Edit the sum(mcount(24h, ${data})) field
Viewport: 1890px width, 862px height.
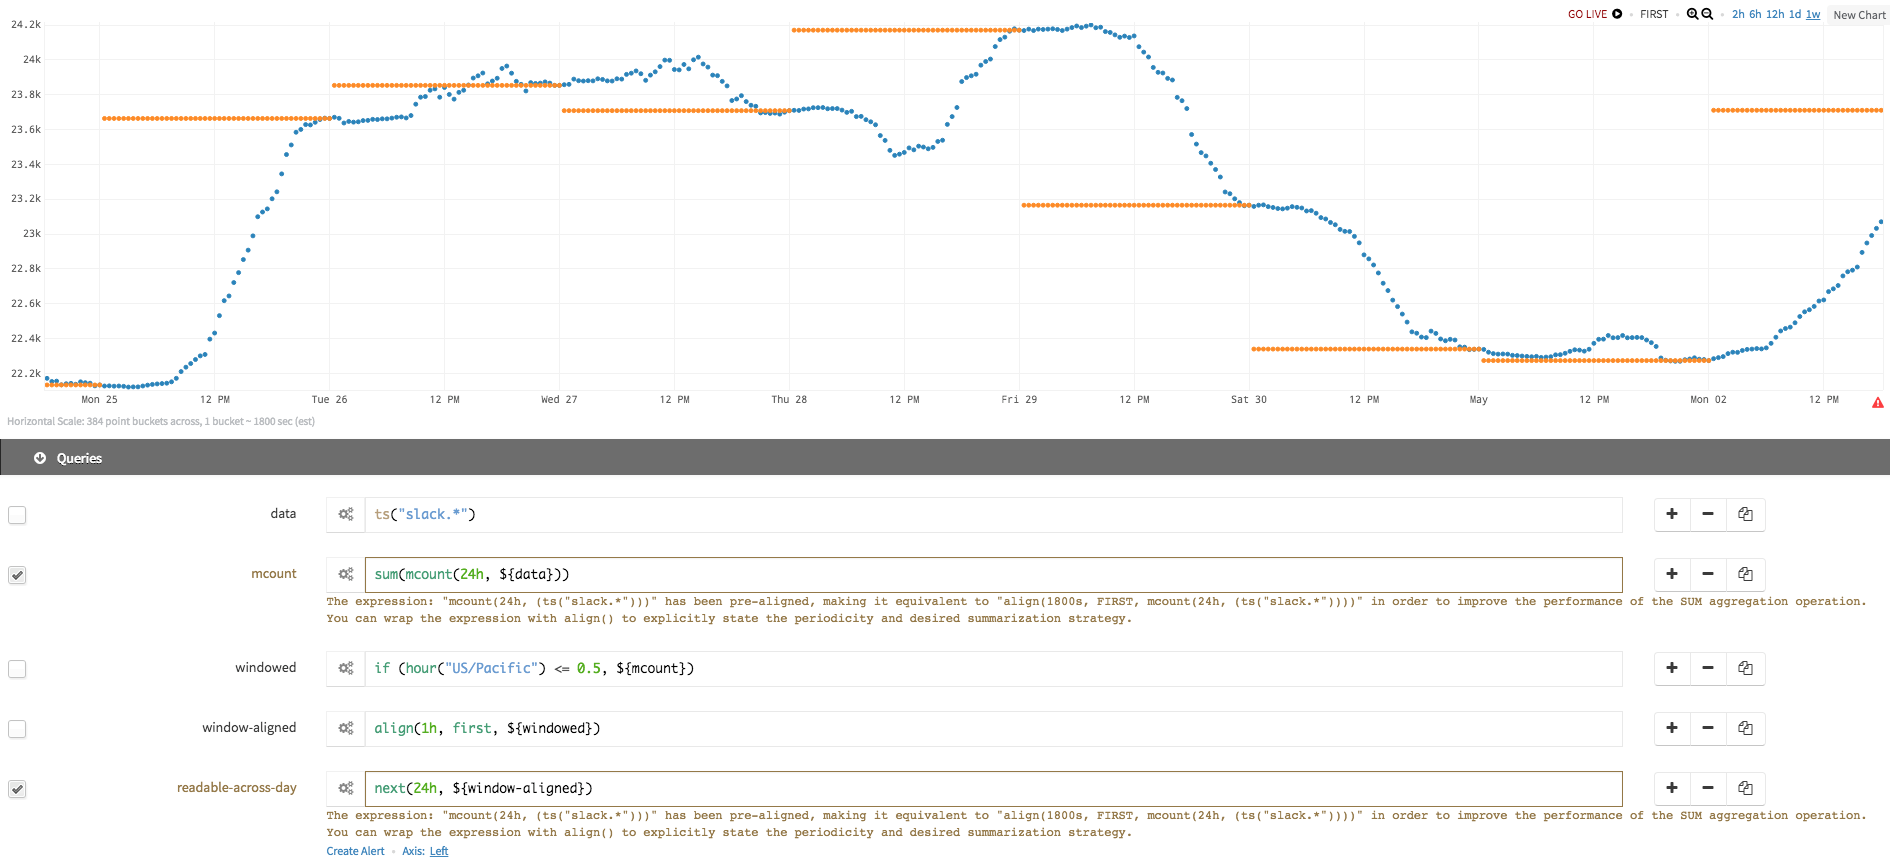tap(993, 574)
